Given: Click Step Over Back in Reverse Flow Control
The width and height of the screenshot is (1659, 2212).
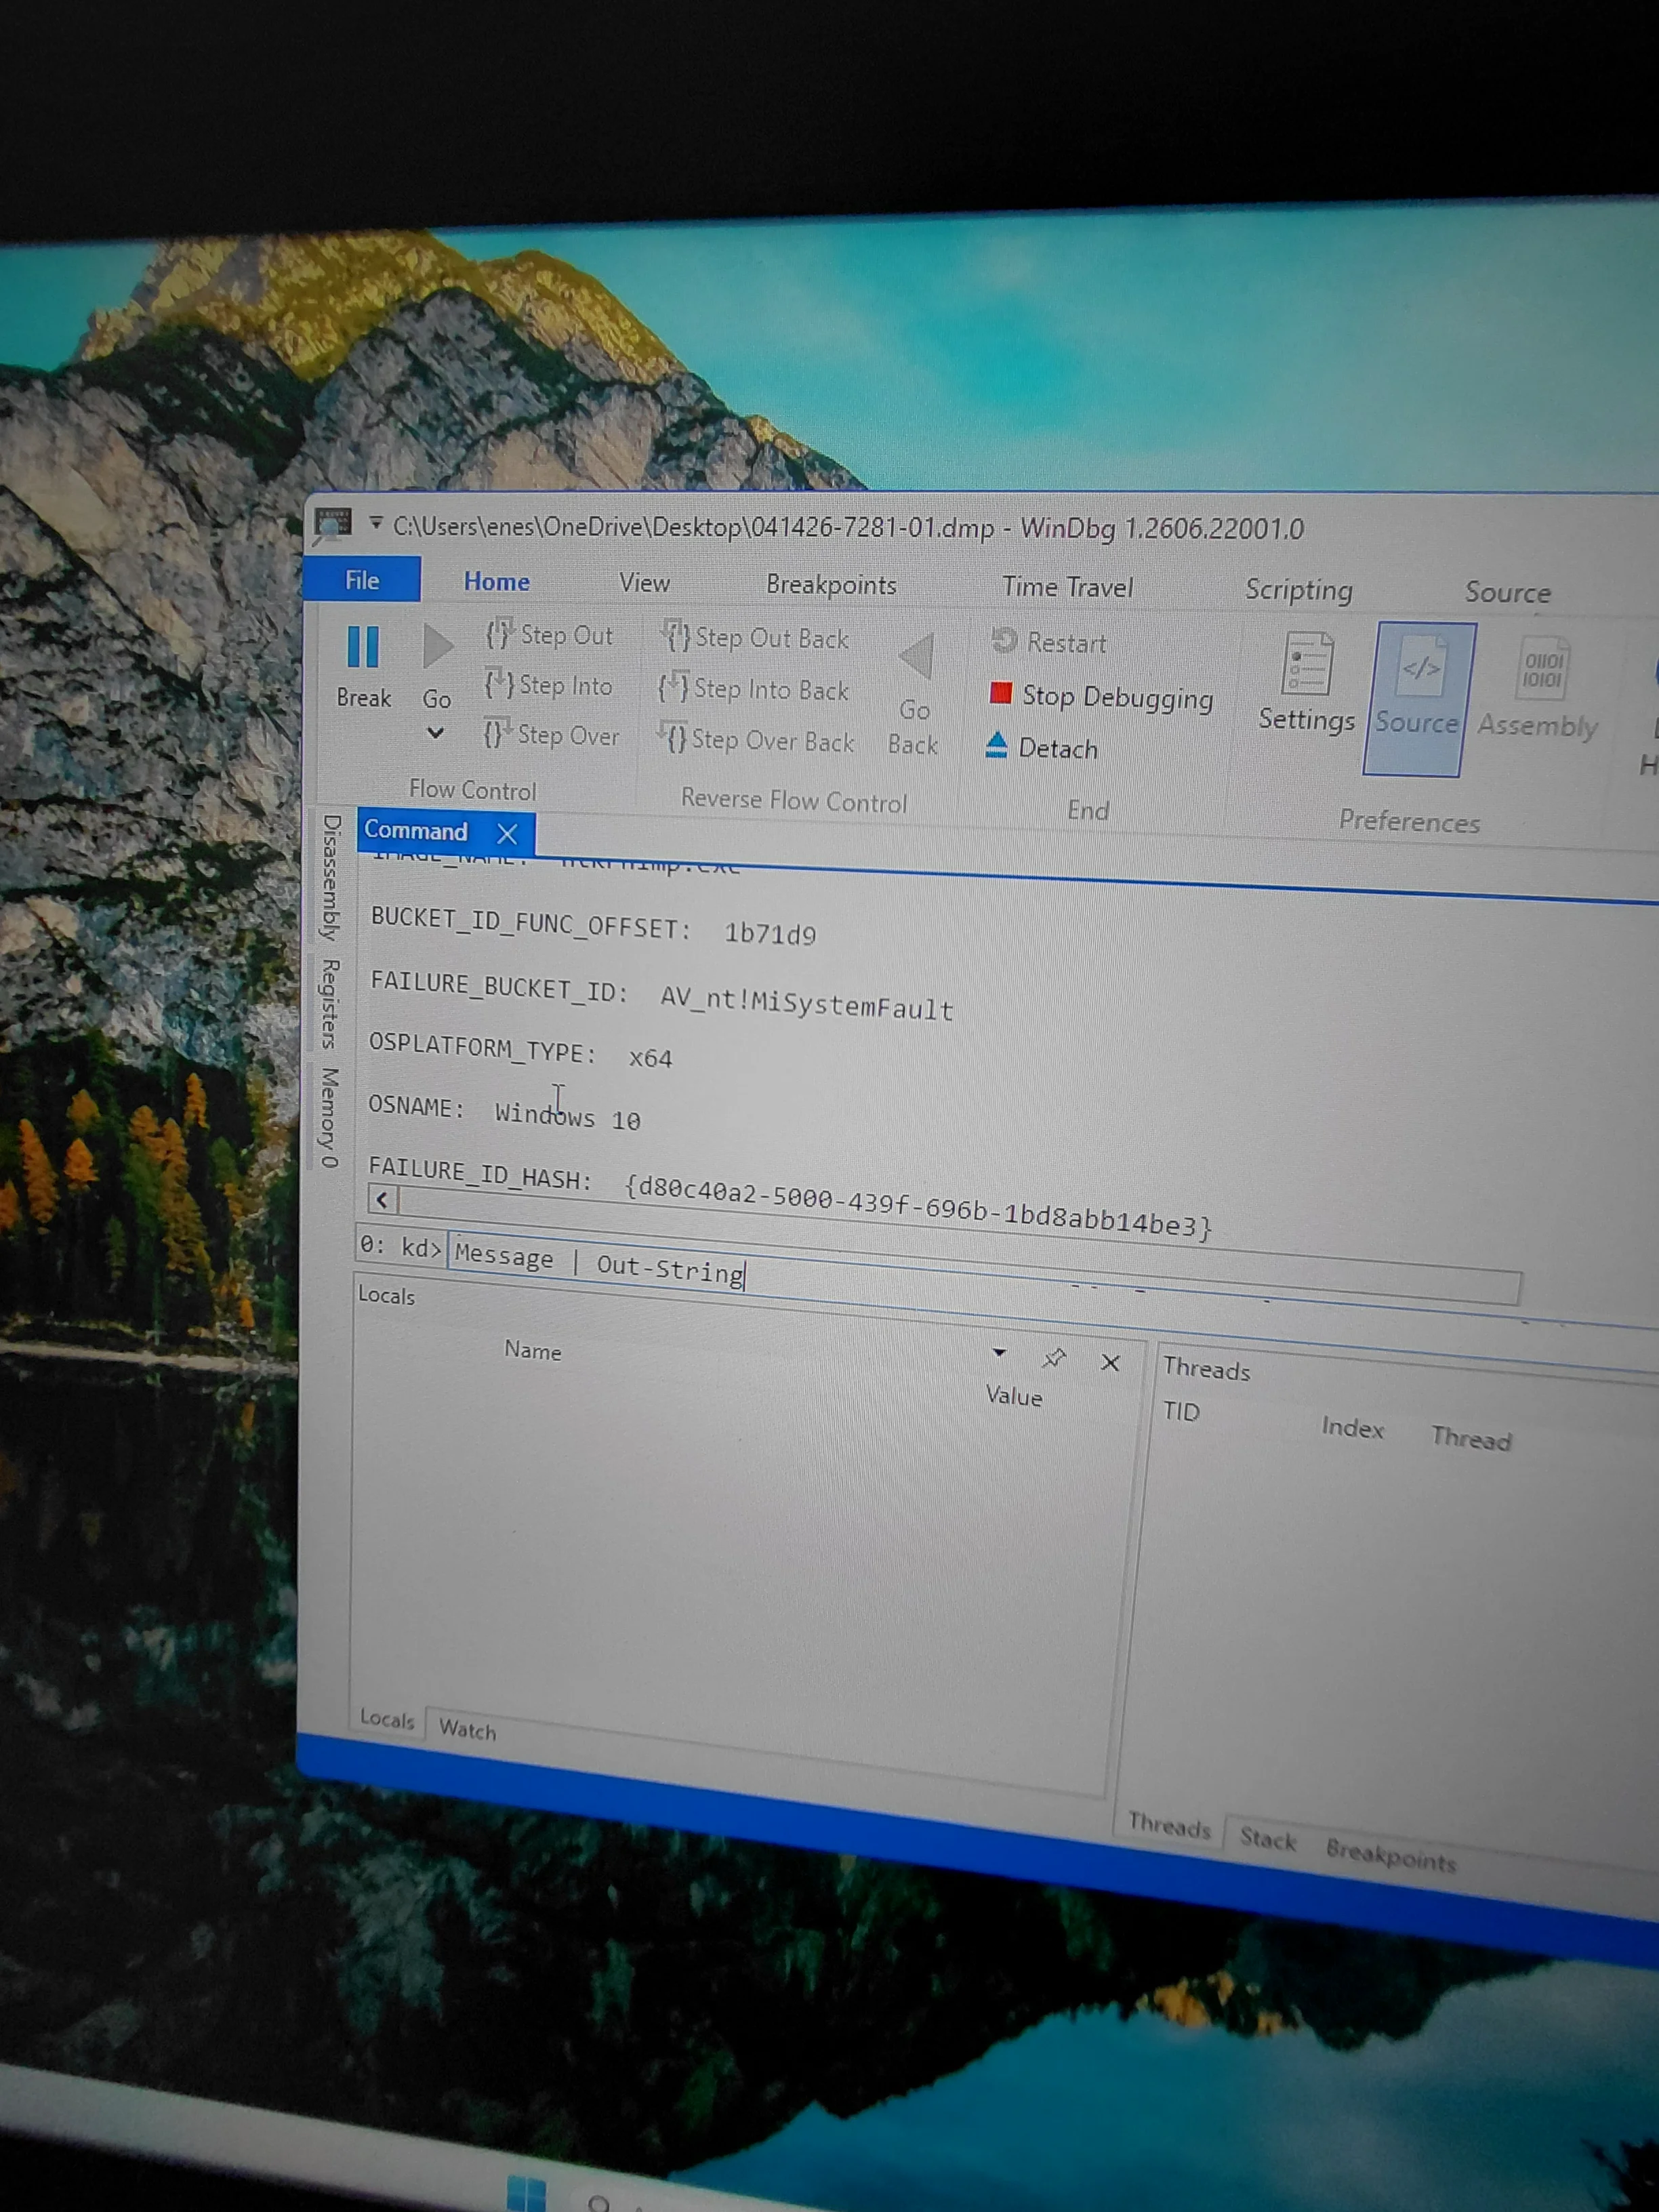Looking at the screenshot, I should pyautogui.click(x=756, y=740).
